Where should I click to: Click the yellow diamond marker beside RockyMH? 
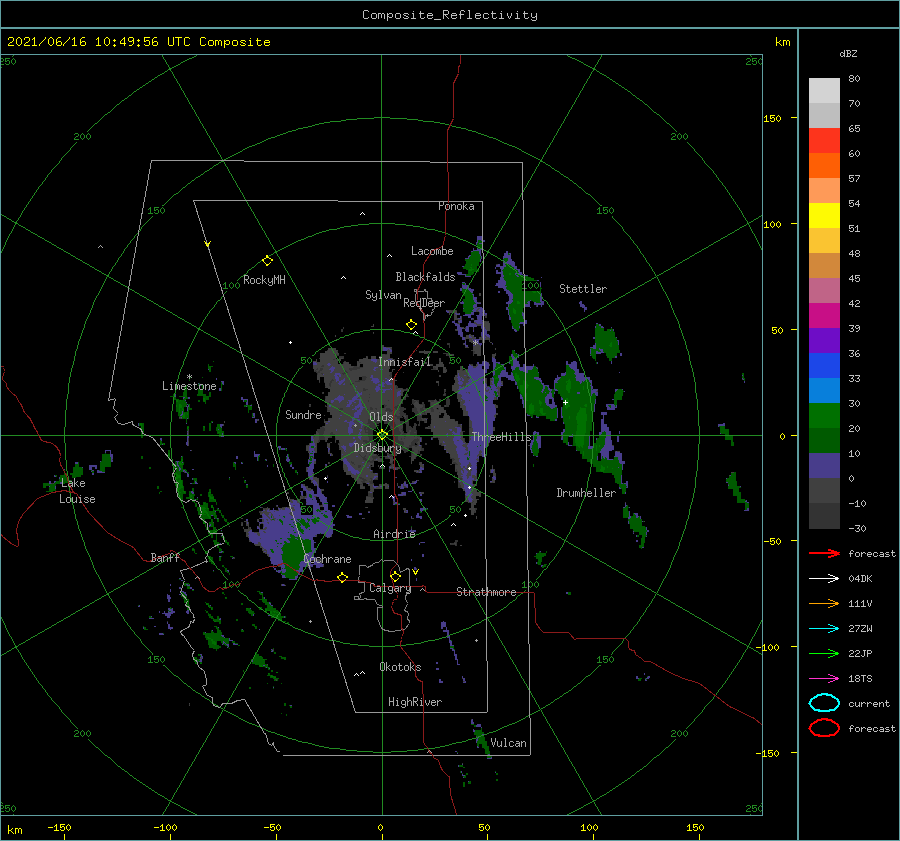point(267,261)
